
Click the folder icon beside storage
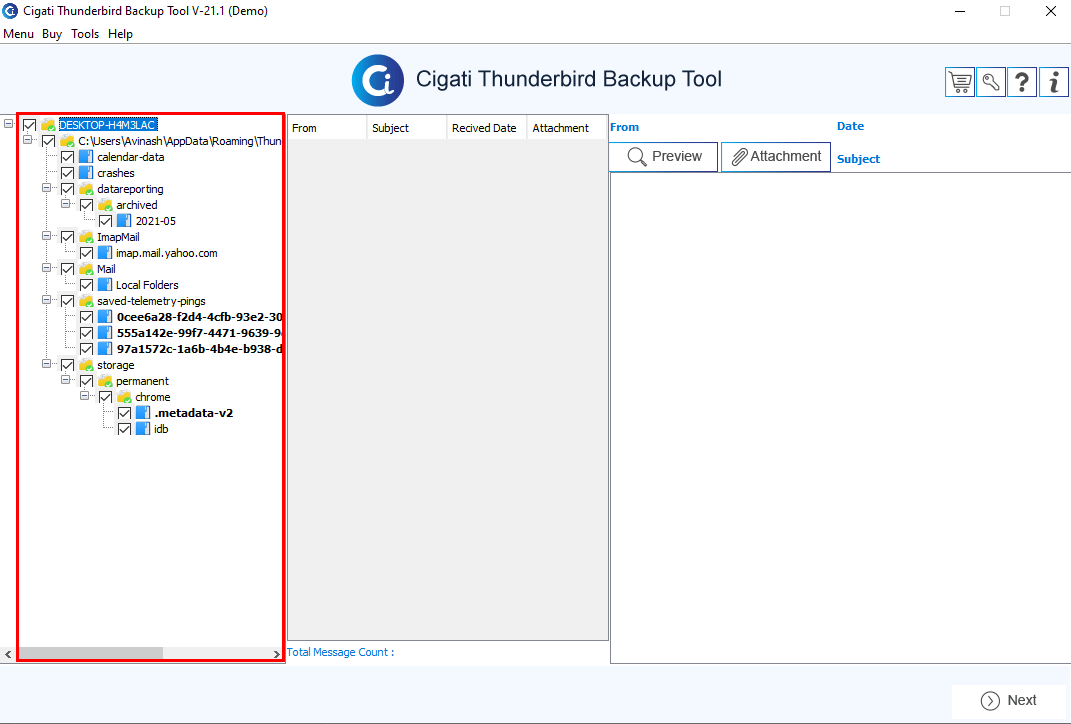86,365
